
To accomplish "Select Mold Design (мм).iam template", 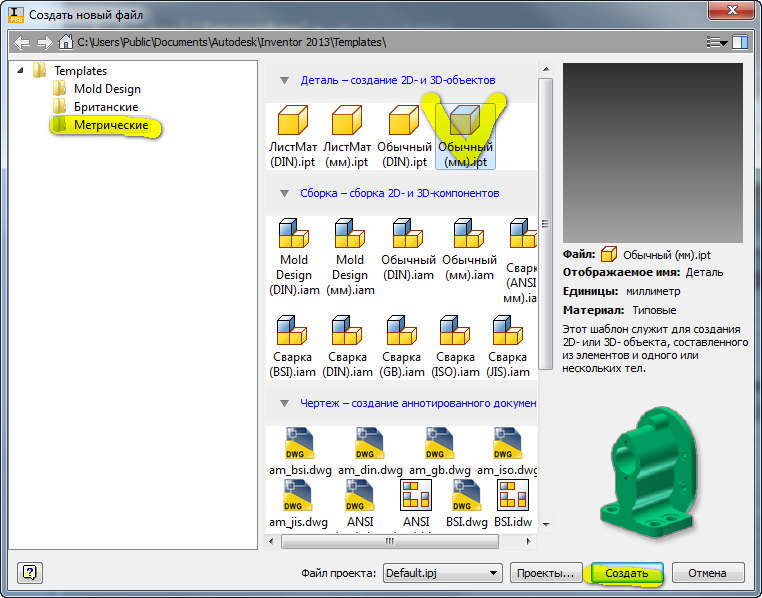I will 350,257.
